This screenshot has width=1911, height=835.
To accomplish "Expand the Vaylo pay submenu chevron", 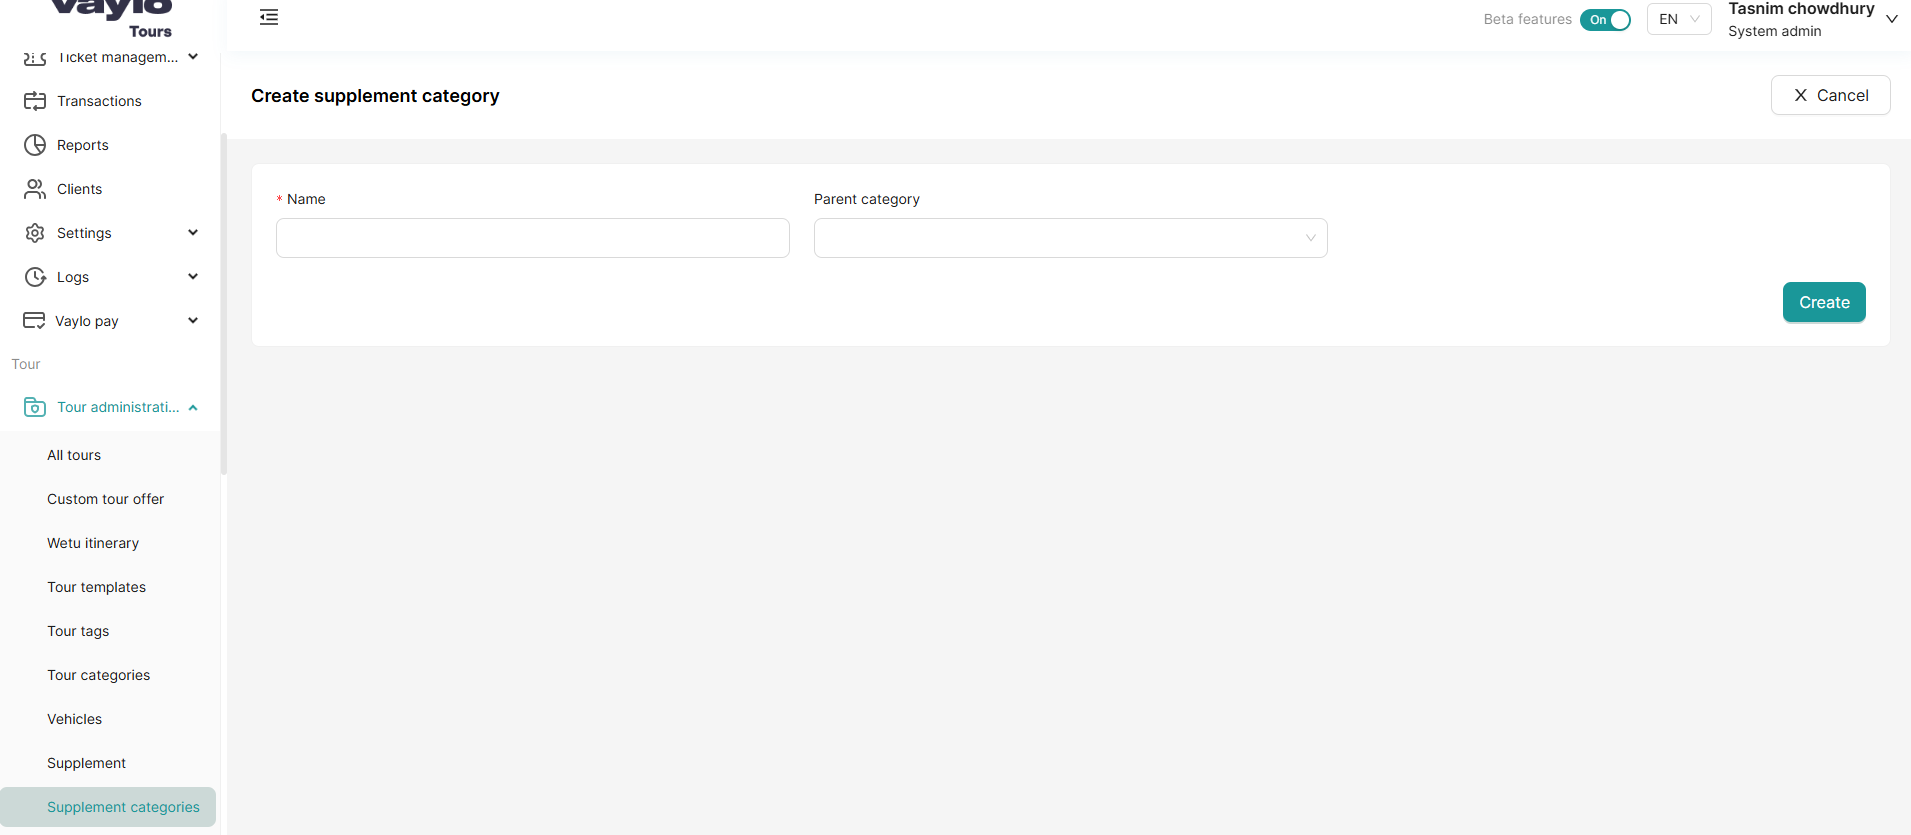I will (x=193, y=321).
